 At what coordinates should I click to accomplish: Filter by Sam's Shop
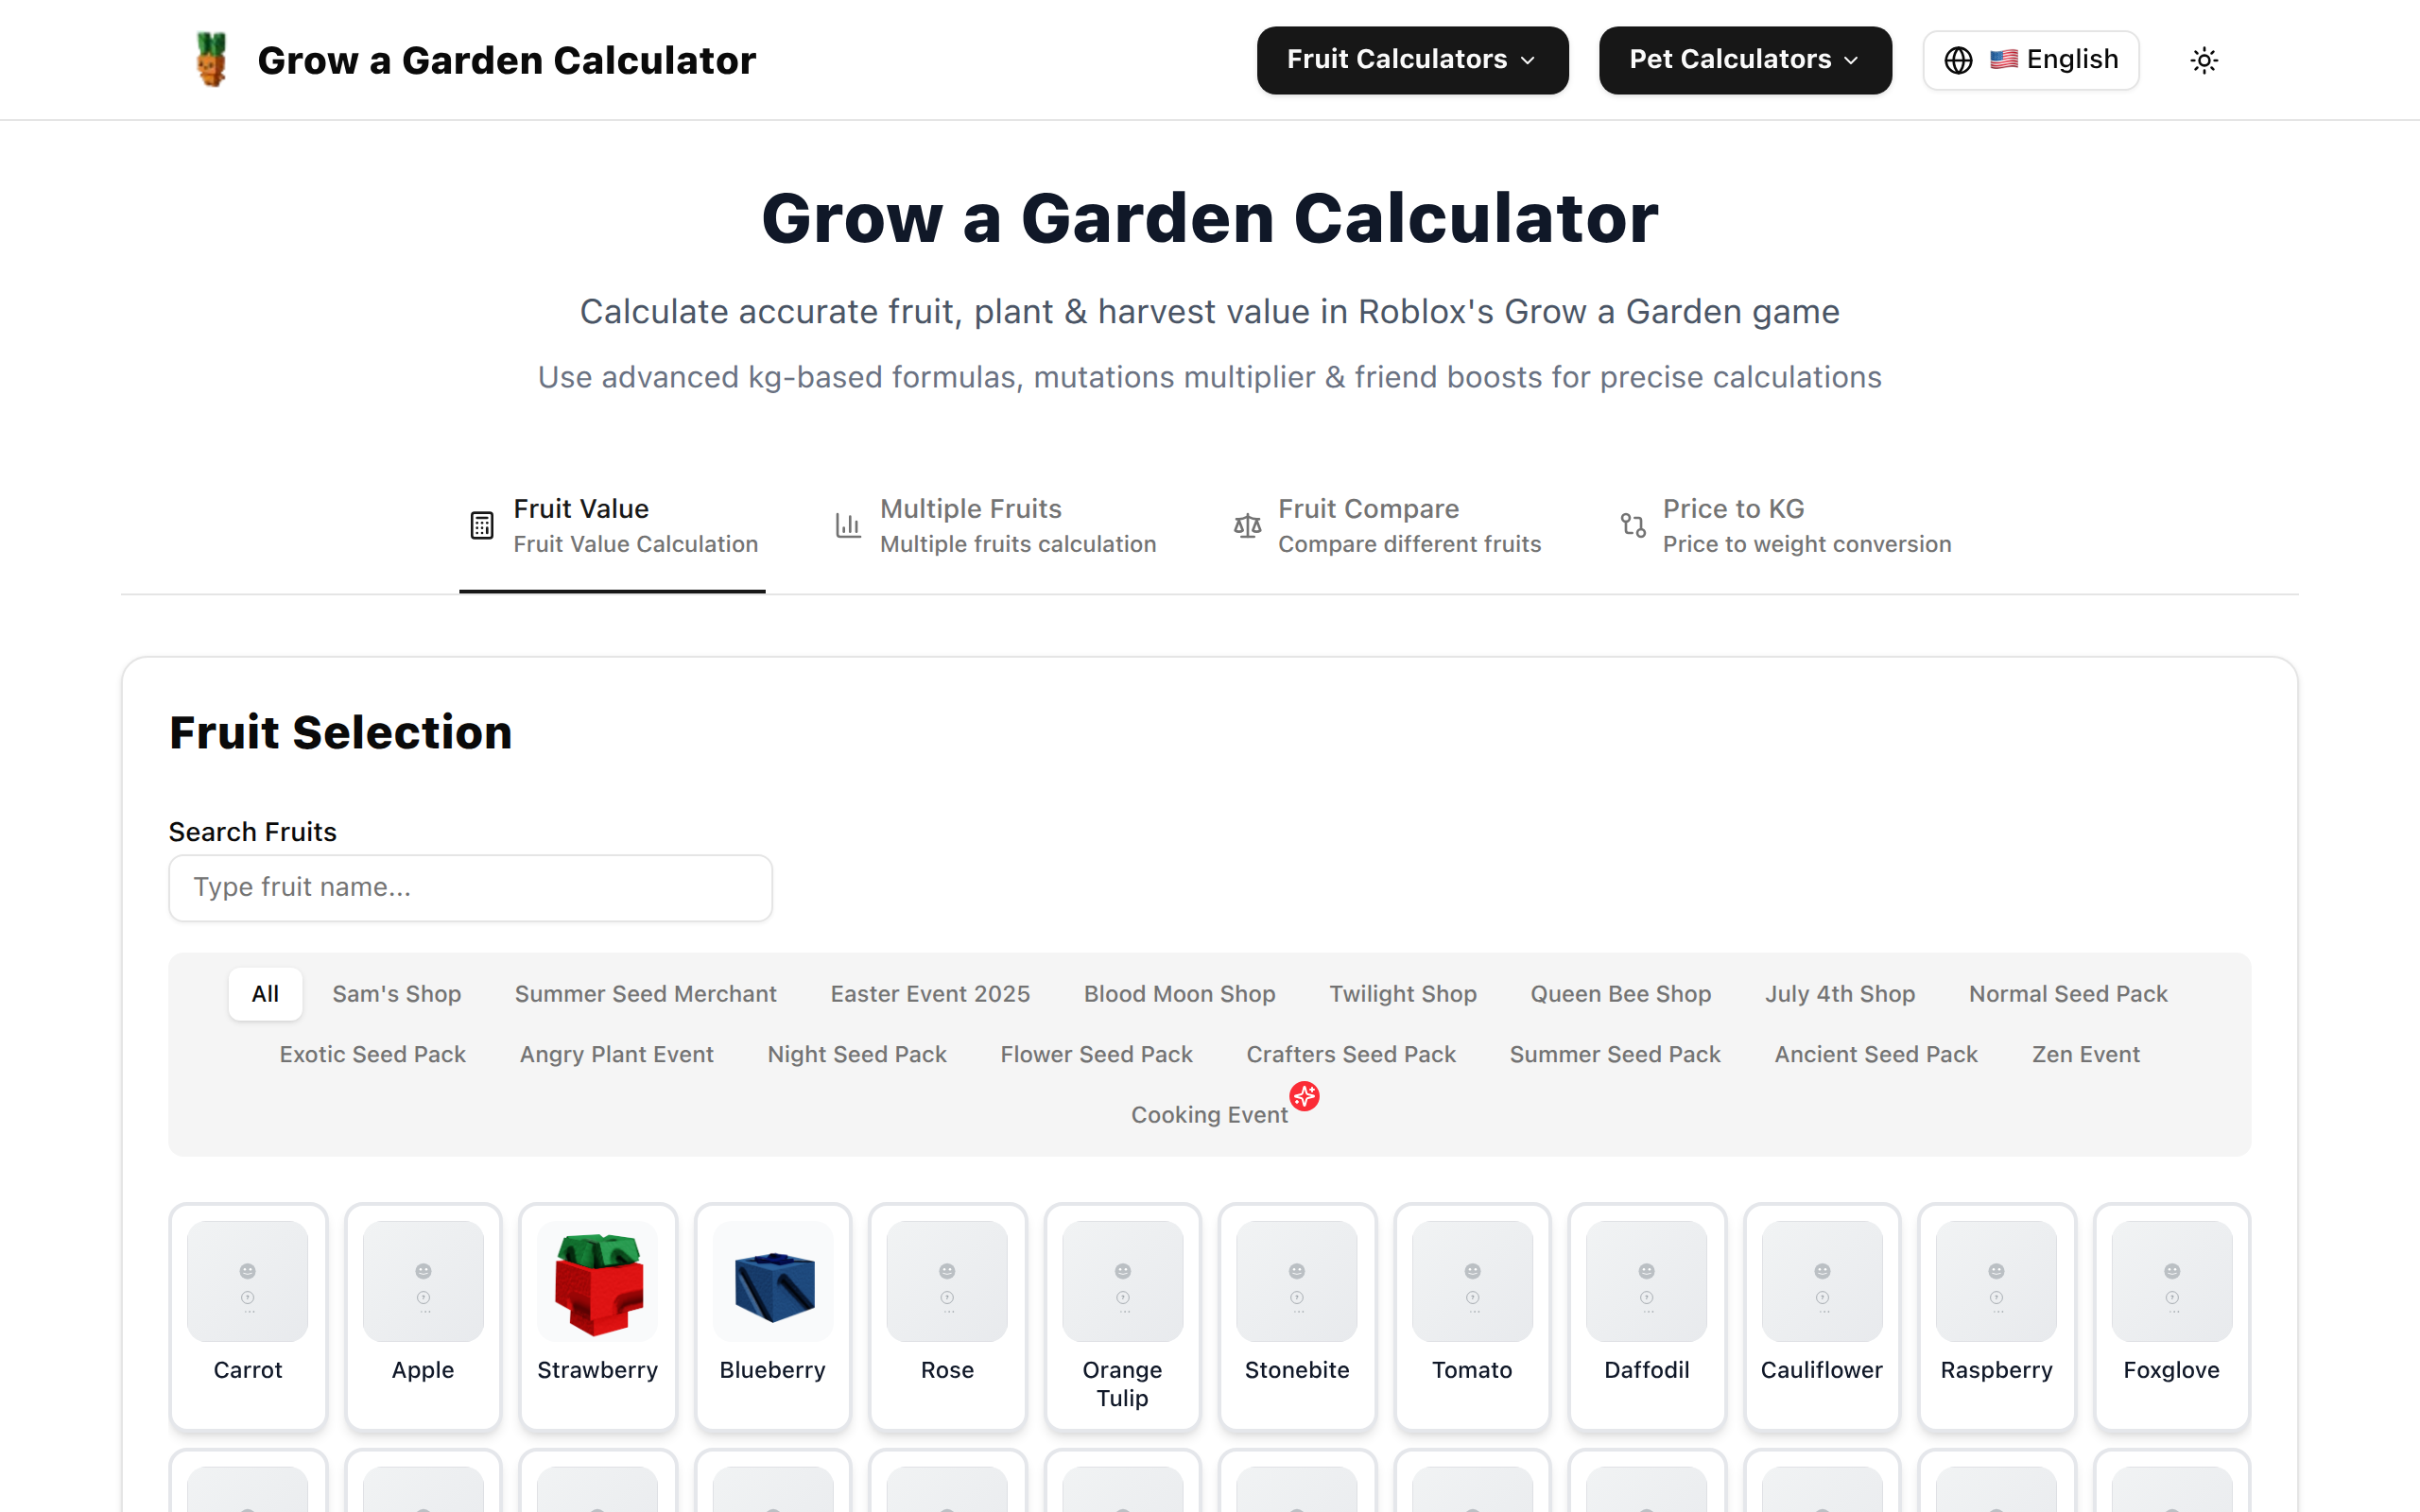pos(396,994)
